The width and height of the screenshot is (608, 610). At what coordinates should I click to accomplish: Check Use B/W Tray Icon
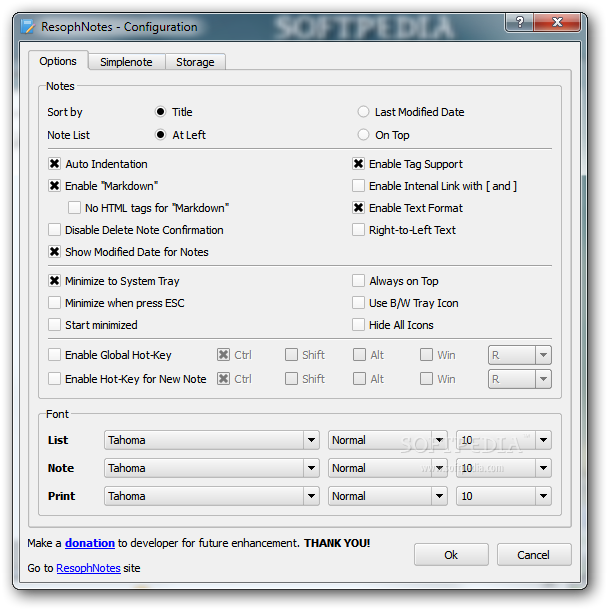pos(358,303)
